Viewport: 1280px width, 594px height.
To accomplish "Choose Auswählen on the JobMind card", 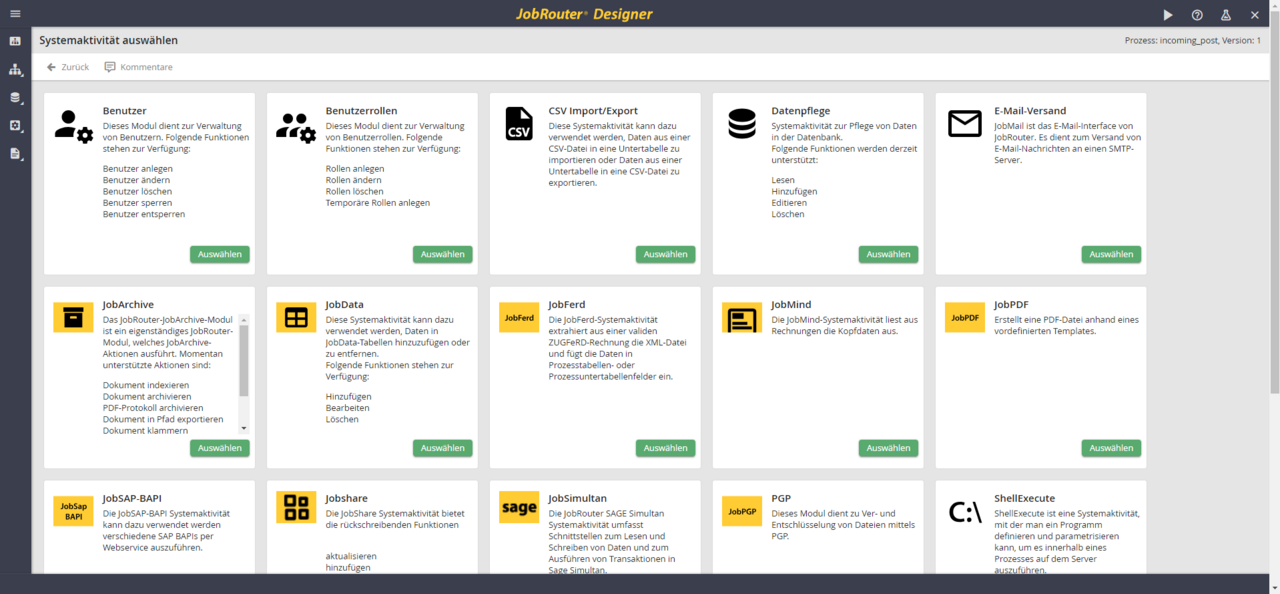I will pos(888,448).
